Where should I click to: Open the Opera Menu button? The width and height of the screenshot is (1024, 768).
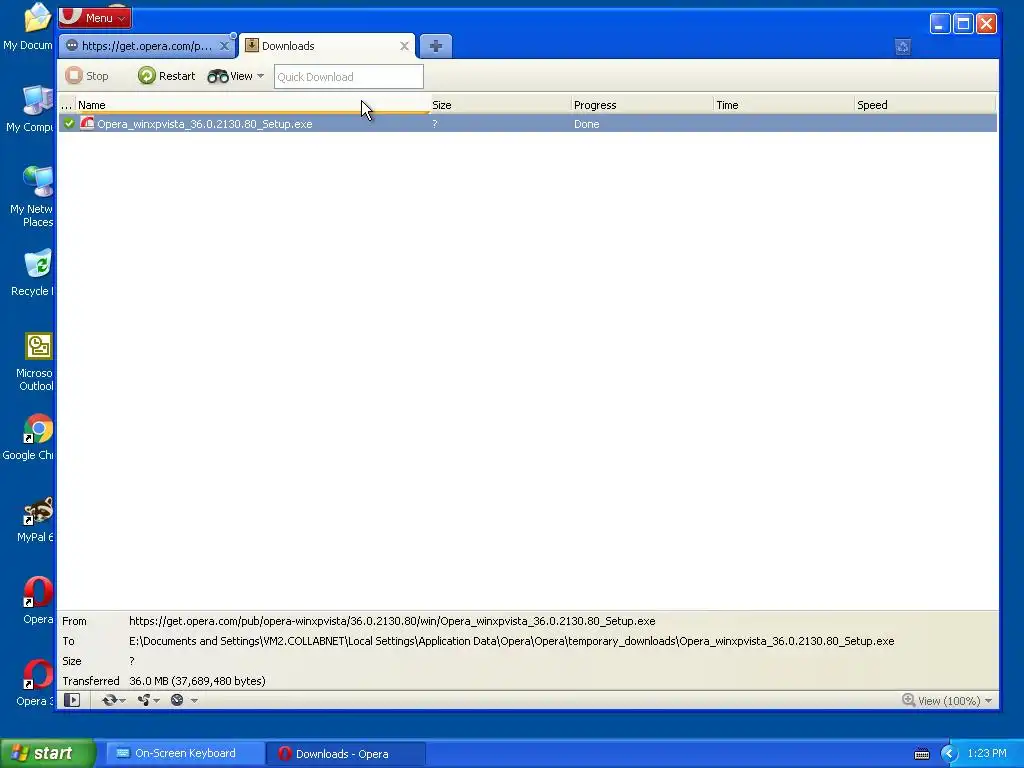(x=95, y=18)
